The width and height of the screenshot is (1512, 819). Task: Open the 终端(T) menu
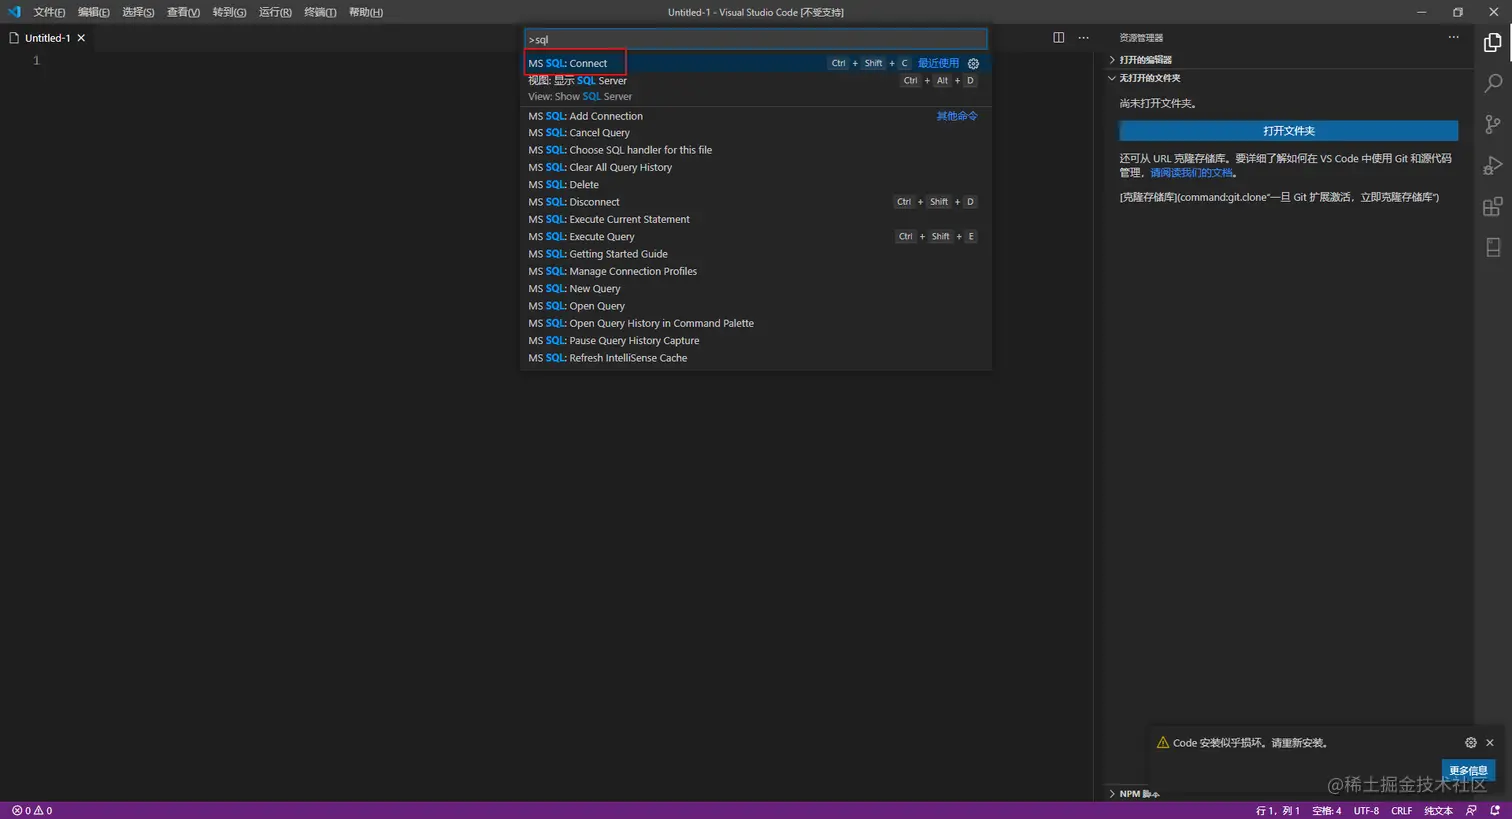point(320,12)
